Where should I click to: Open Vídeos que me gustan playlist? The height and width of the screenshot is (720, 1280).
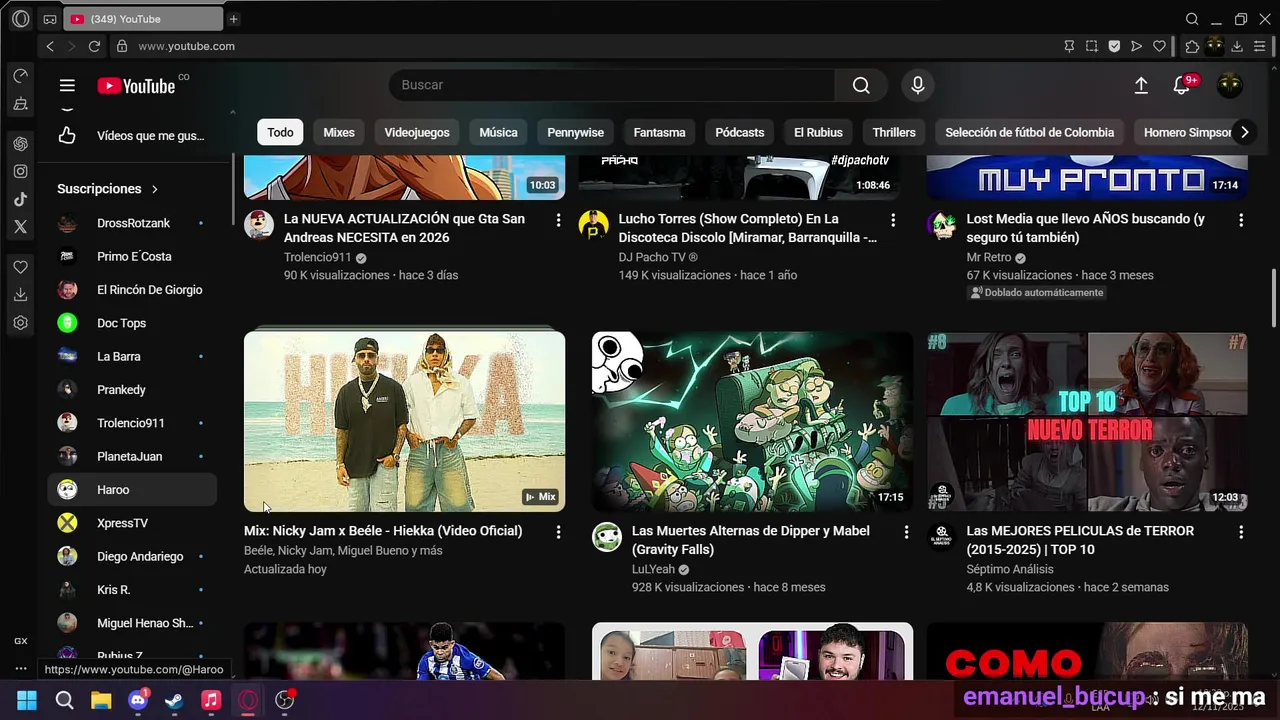(132, 136)
